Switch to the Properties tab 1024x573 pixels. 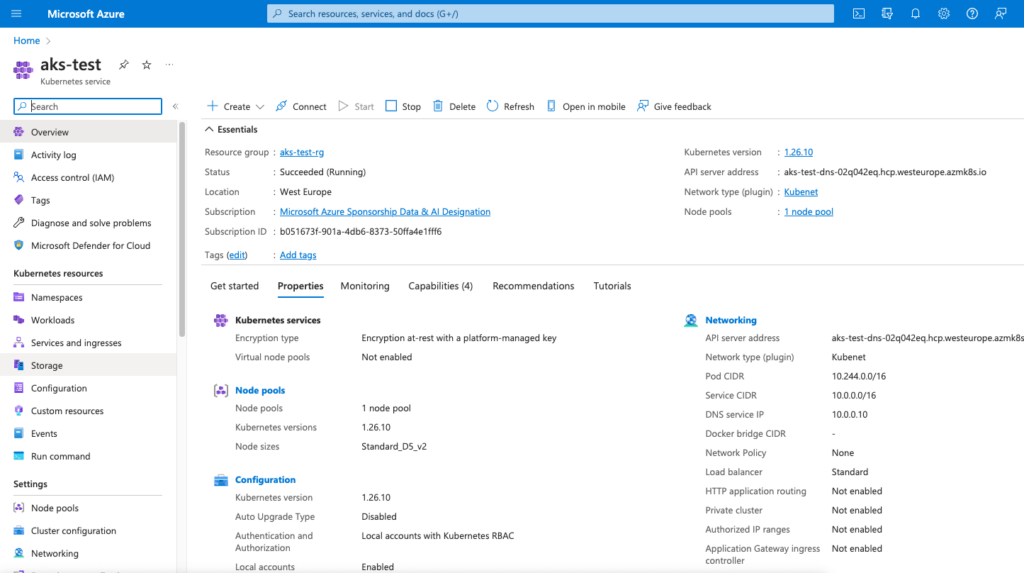coord(300,286)
